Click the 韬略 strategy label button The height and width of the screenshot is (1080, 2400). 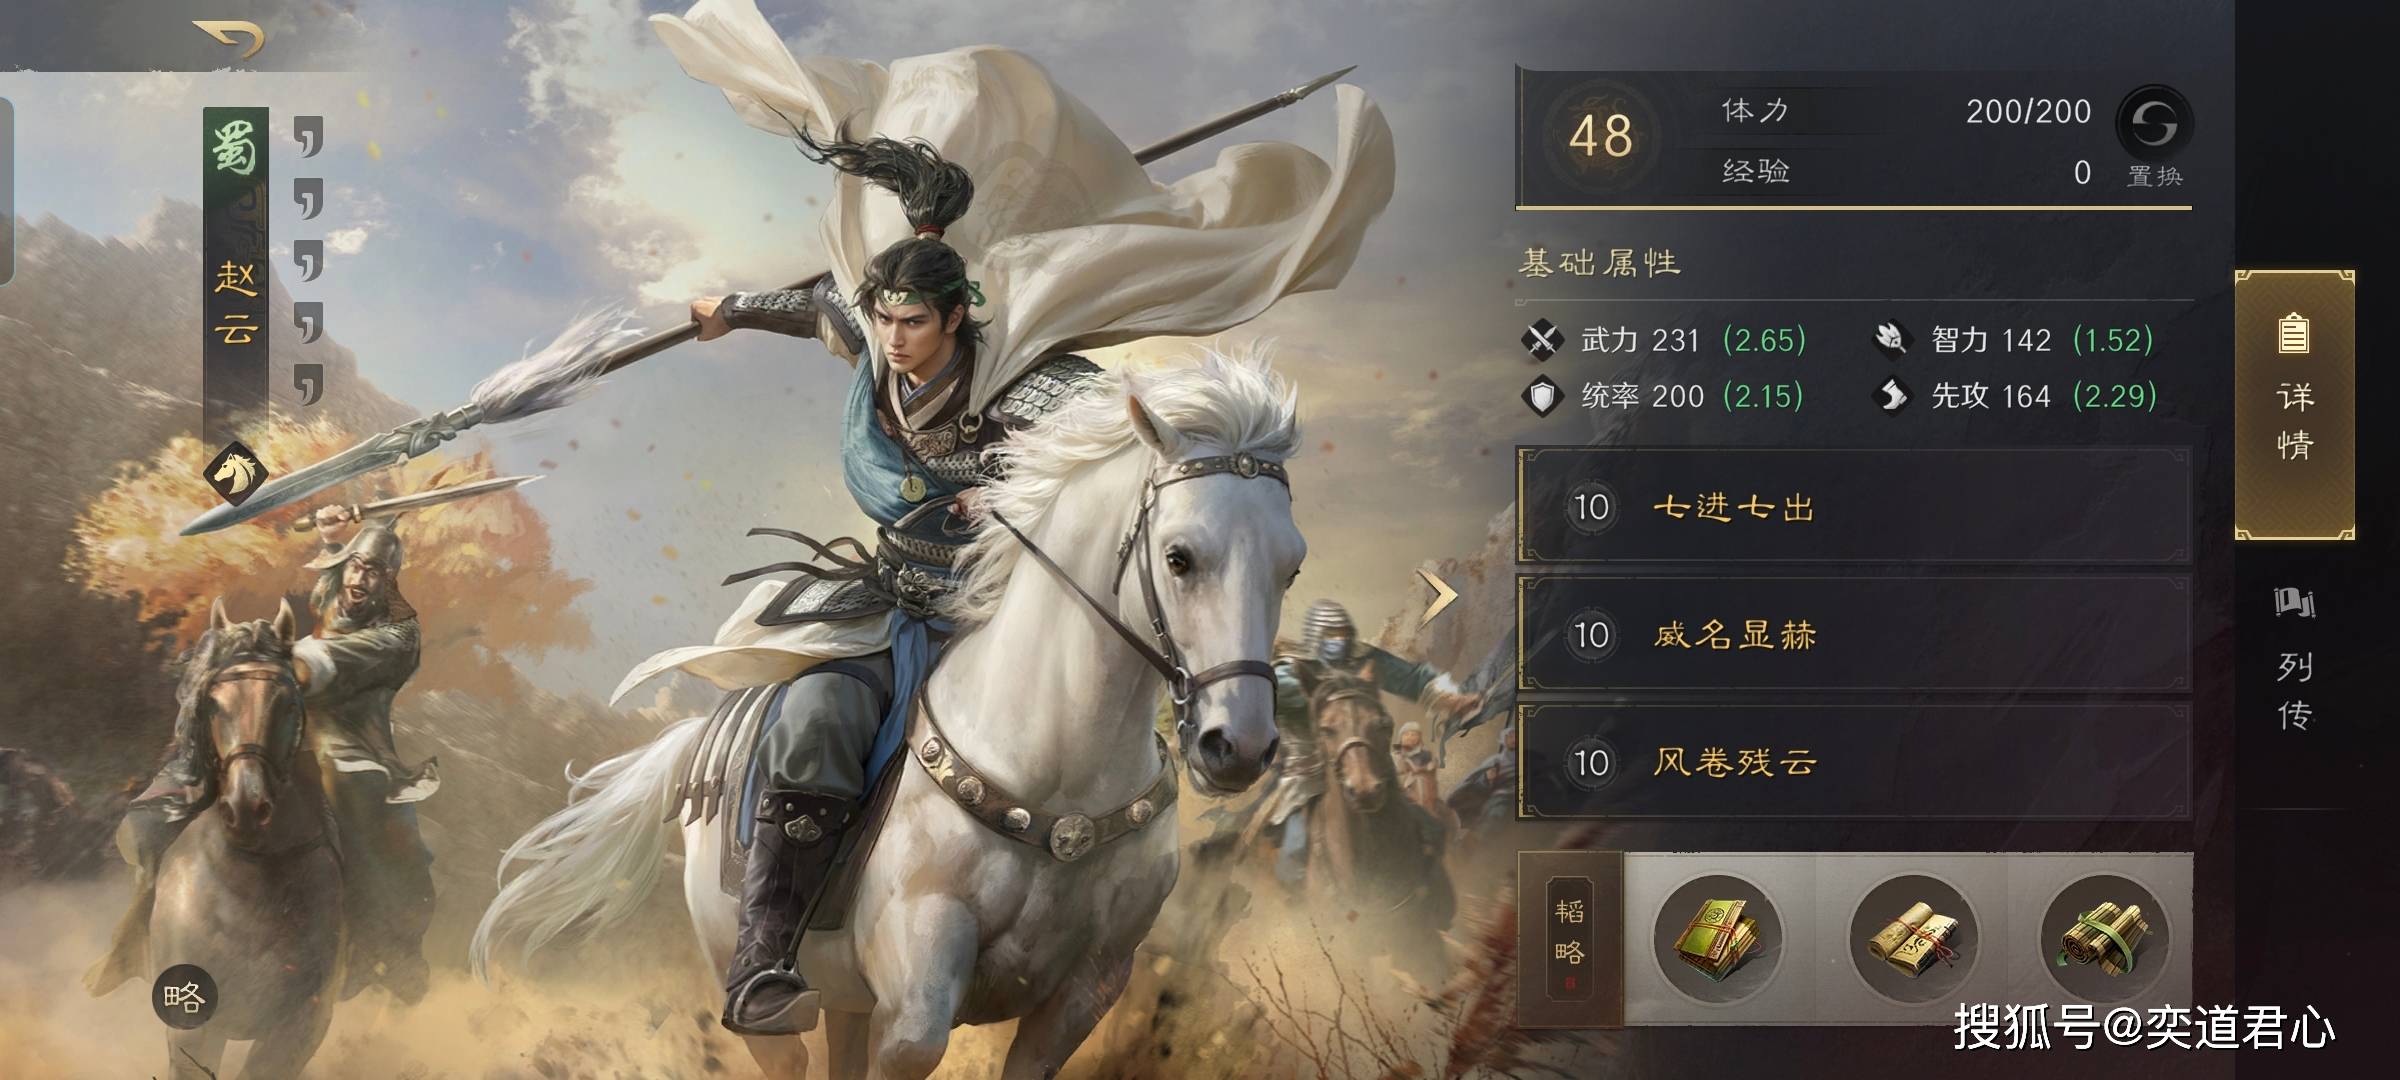1570,939
